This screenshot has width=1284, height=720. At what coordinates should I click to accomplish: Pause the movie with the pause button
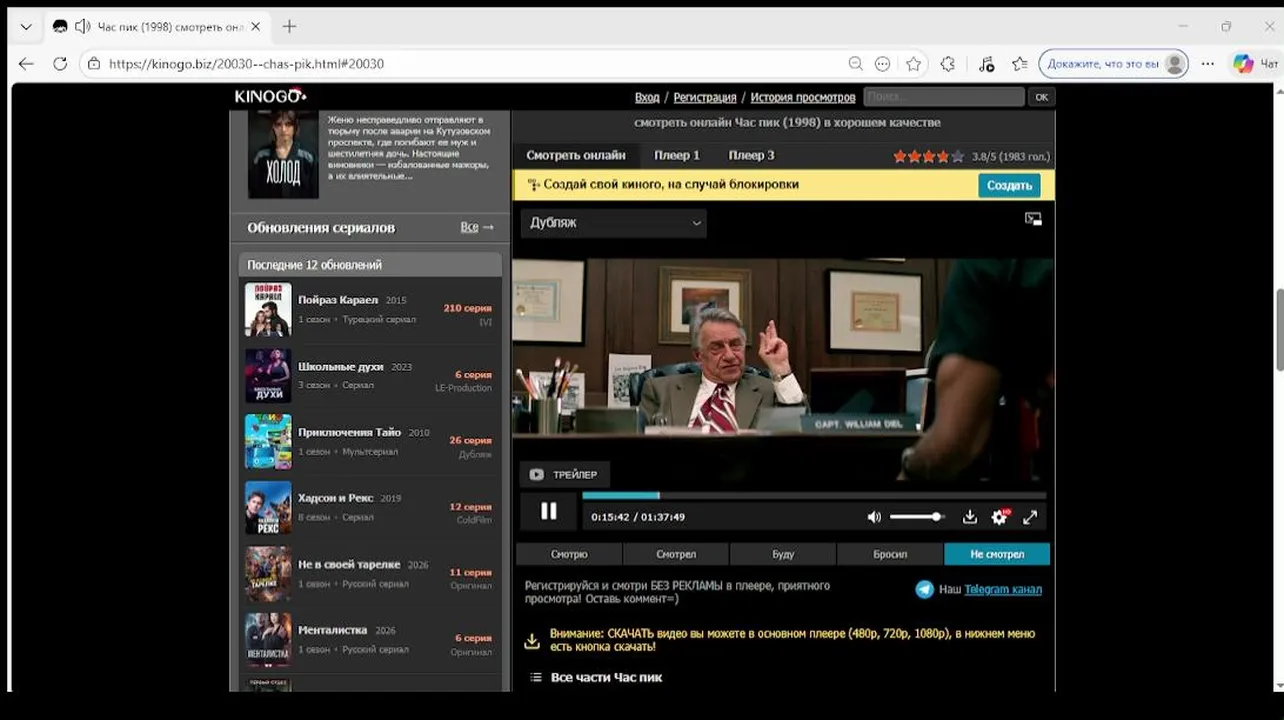tap(548, 511)
